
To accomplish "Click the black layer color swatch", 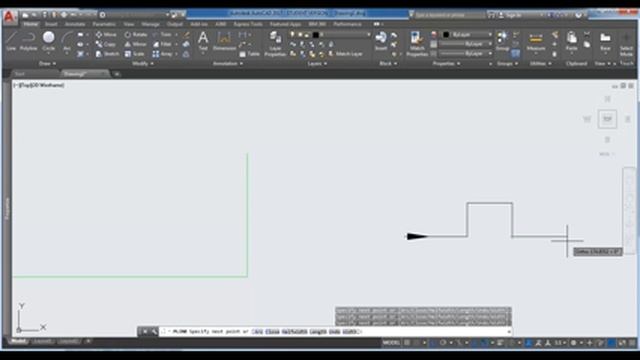I will tap(316, 35).
